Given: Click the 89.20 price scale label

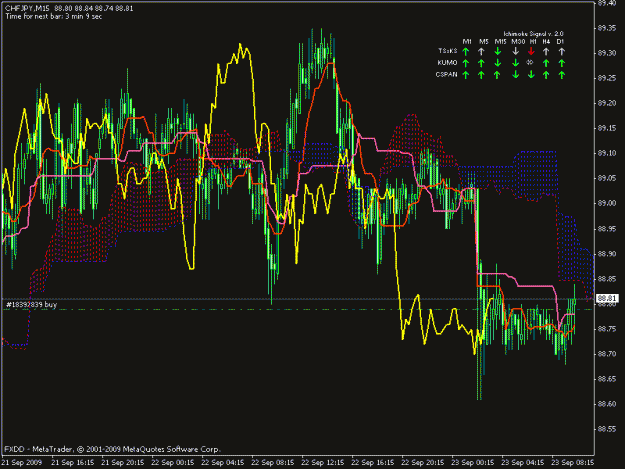Looking at the screenshot, I should (607, 103).
